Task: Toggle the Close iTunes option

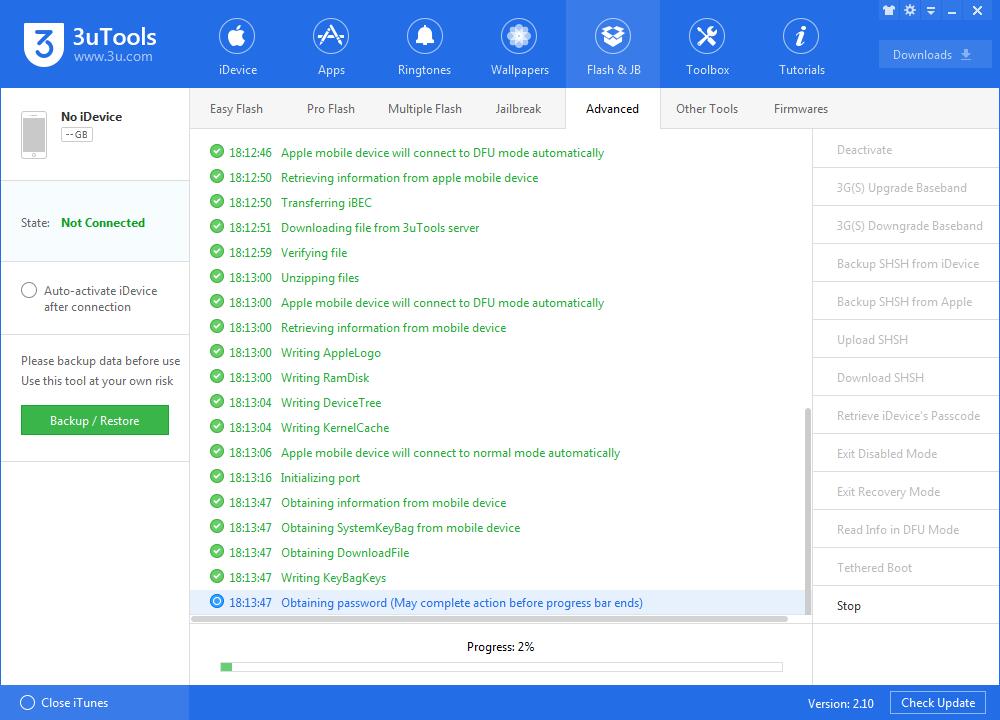Action: [x=27, y=703]
